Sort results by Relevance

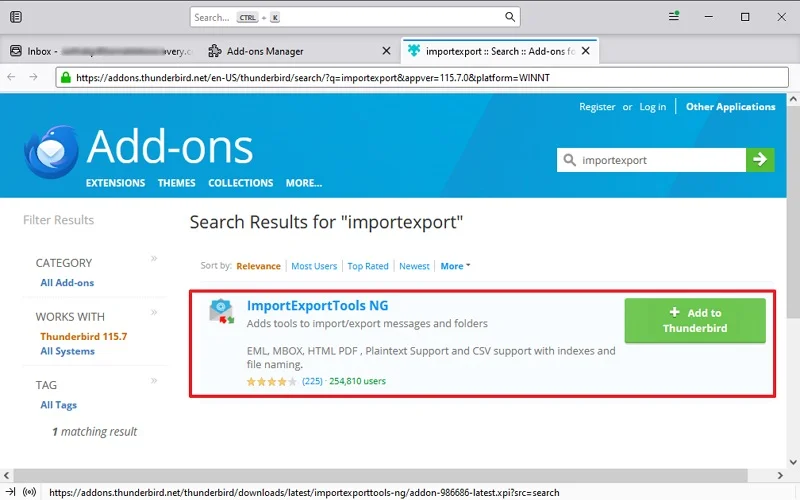(258, 266)
